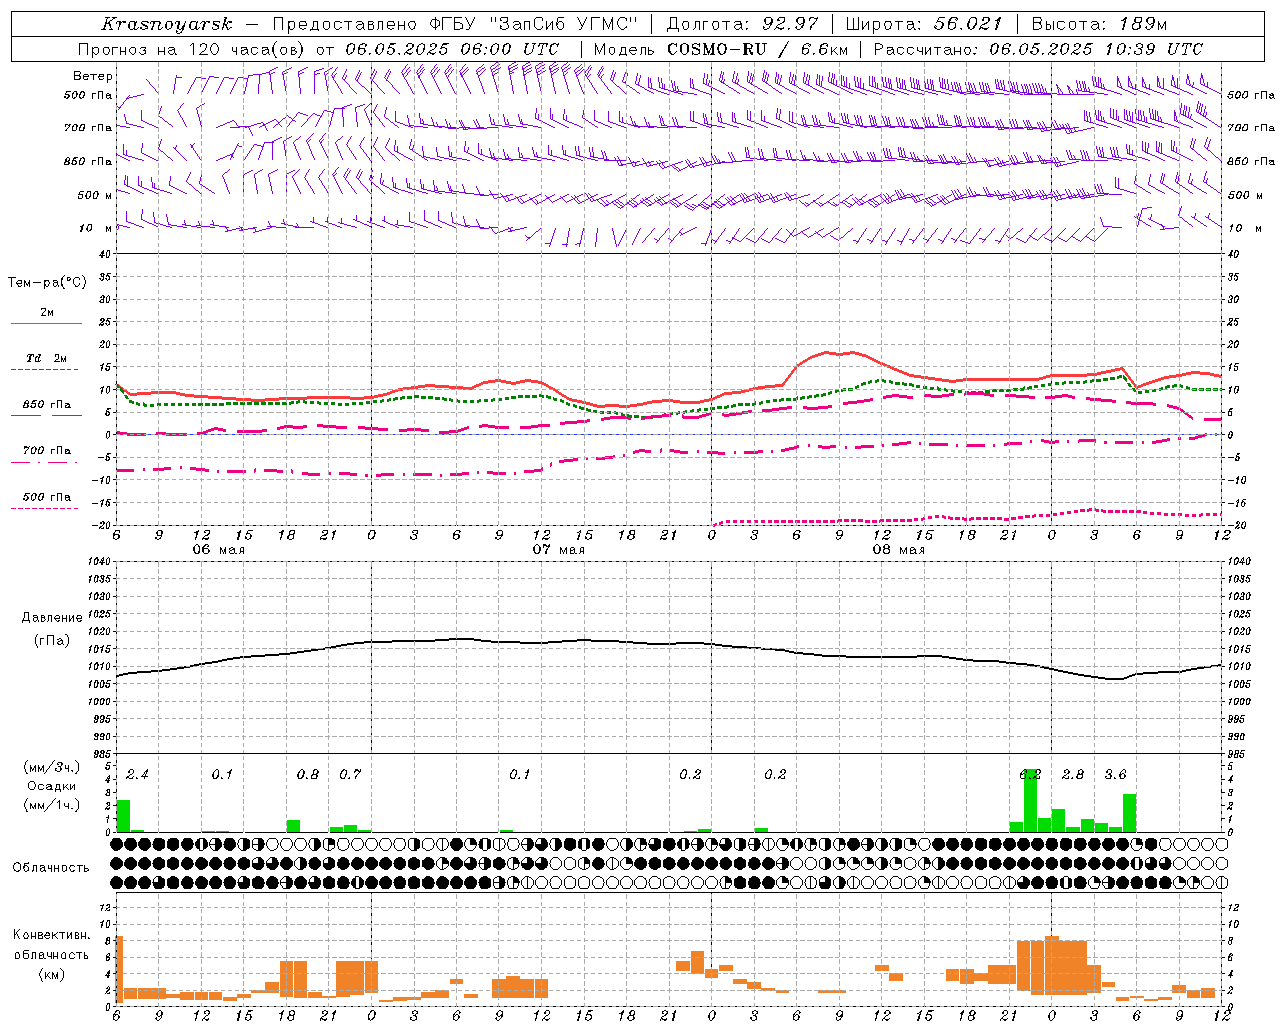Click the 'Осадки' precipitation label

coord(51,786)
